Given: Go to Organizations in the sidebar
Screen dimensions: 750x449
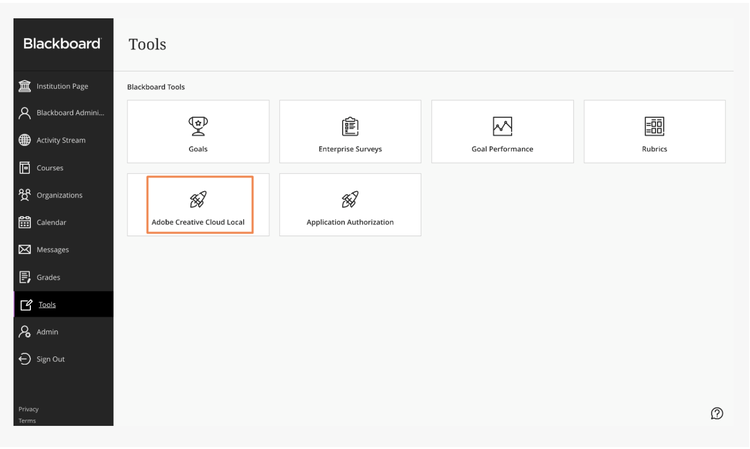Looking at the screenshot, I should click(59, 195).
